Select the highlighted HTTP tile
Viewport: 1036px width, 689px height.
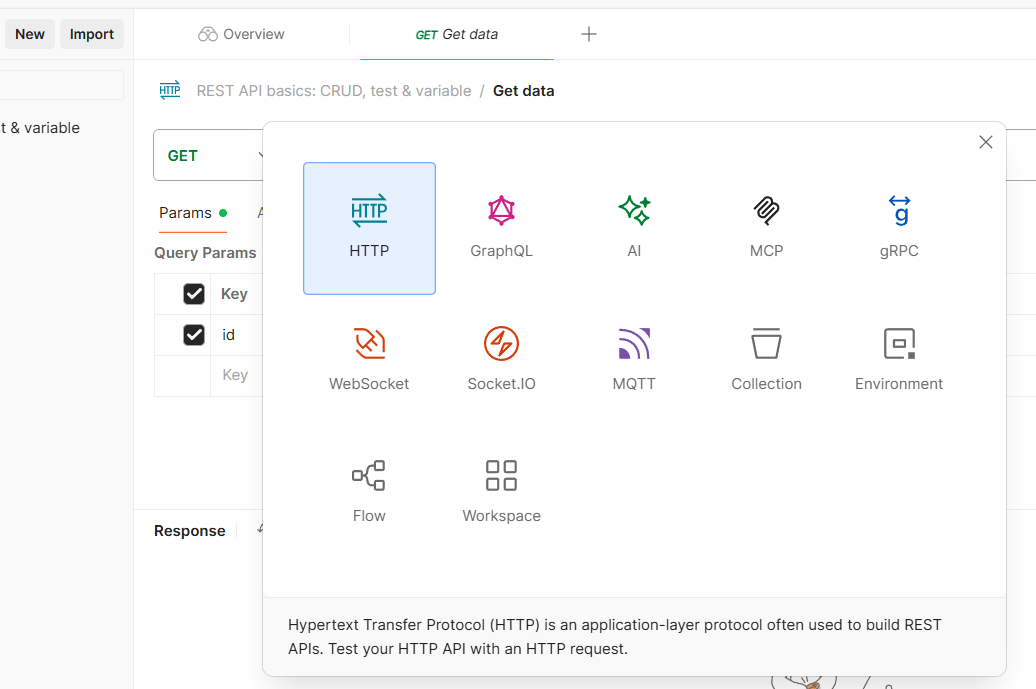coord(369,228)
